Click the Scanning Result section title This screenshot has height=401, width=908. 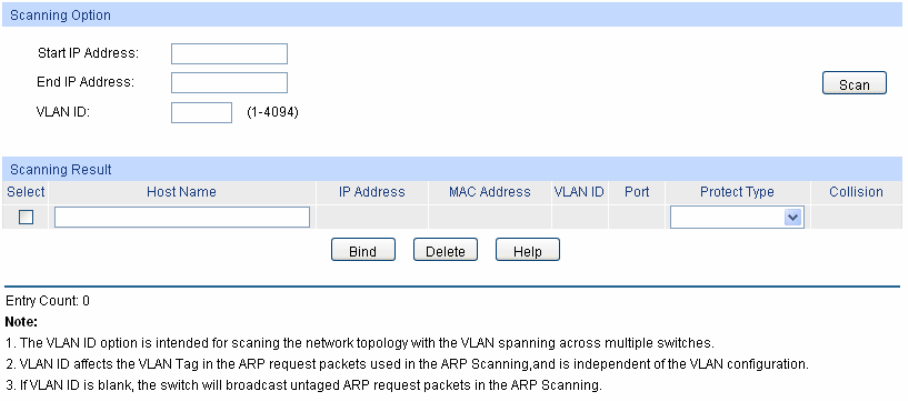tap(59, 170)
